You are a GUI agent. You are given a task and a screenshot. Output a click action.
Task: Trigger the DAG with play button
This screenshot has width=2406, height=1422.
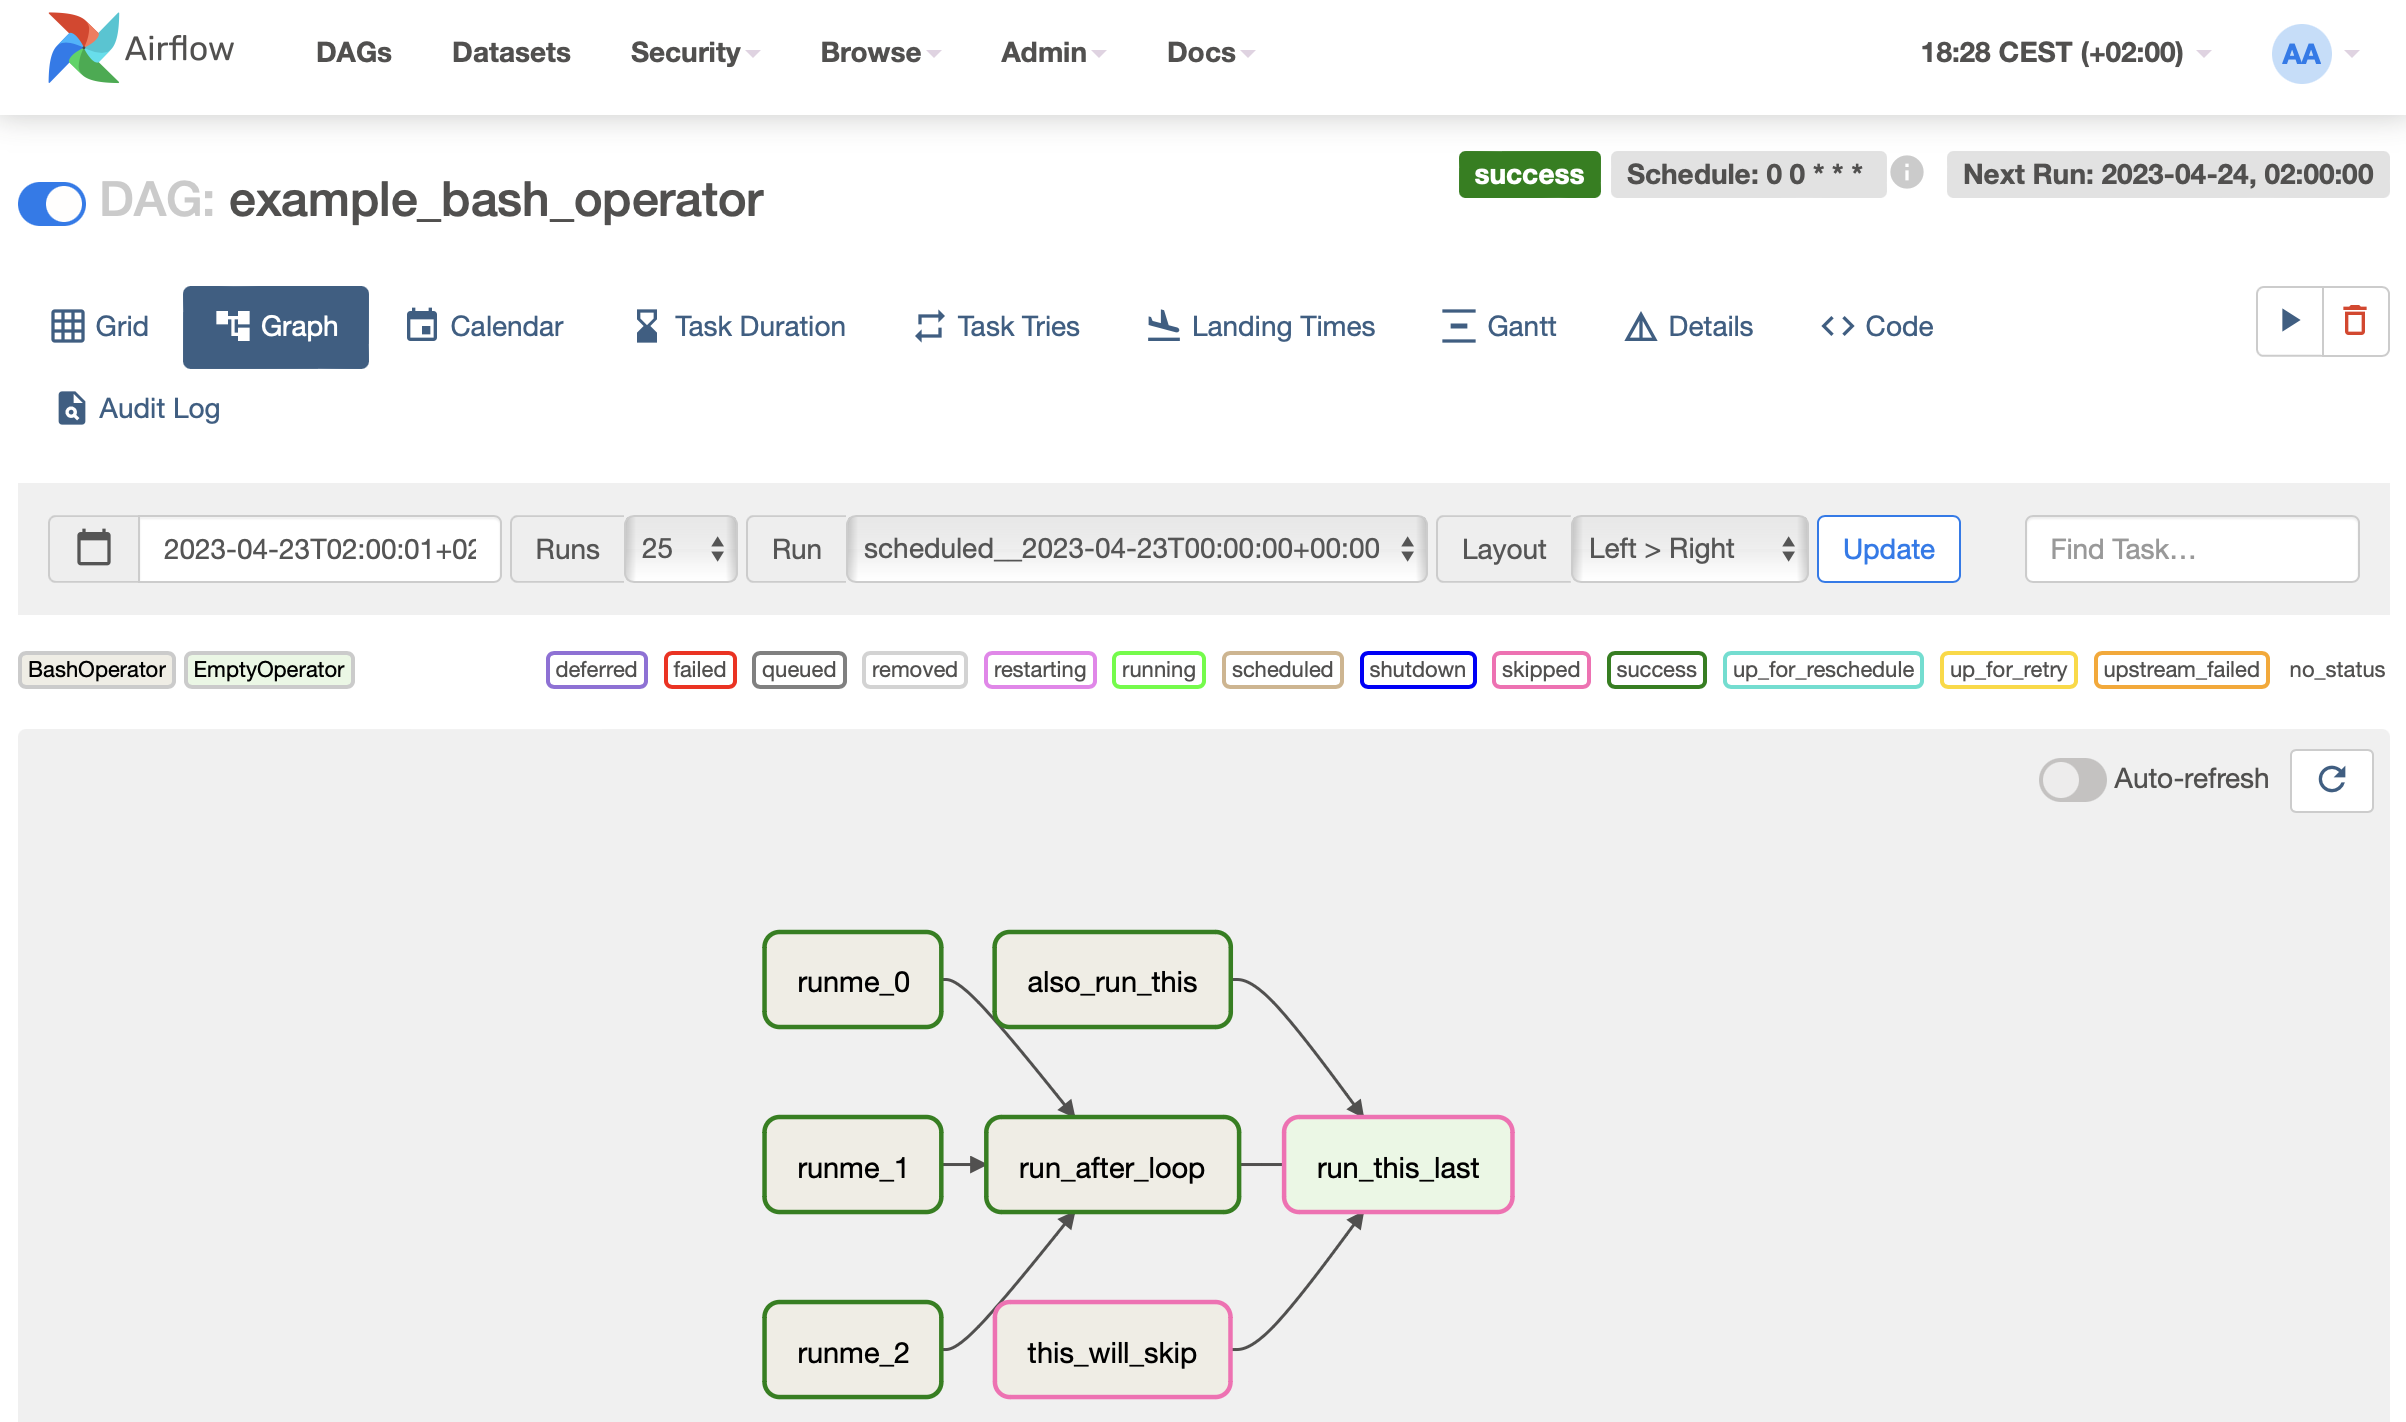[2290, 321]
